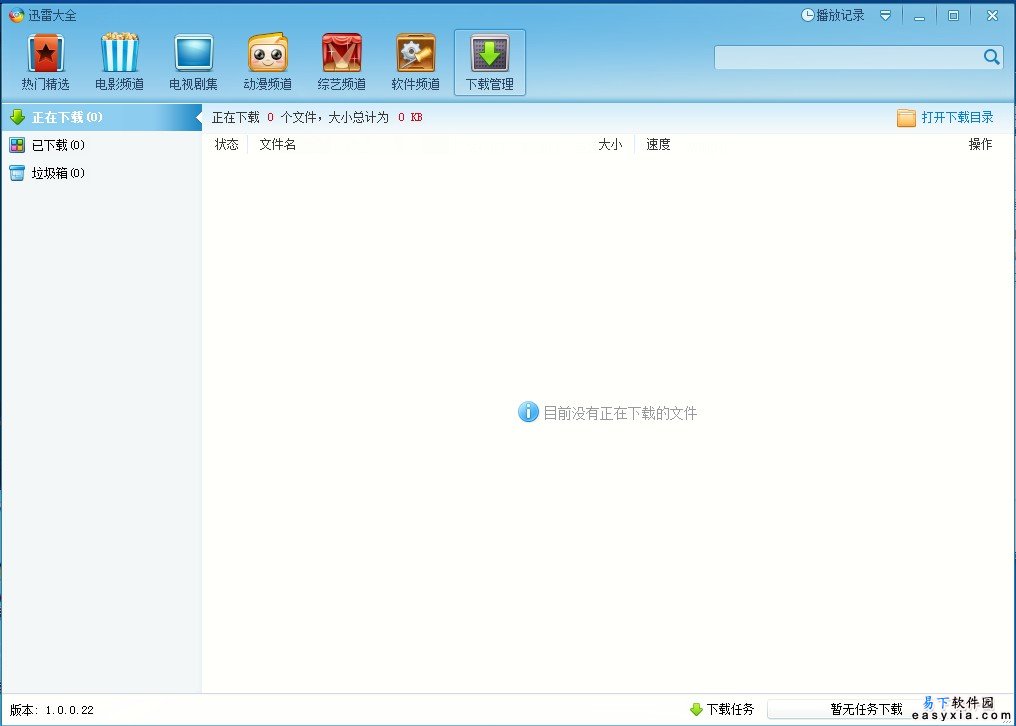Maximize the 迅雷大全 window

coord(953,16)
